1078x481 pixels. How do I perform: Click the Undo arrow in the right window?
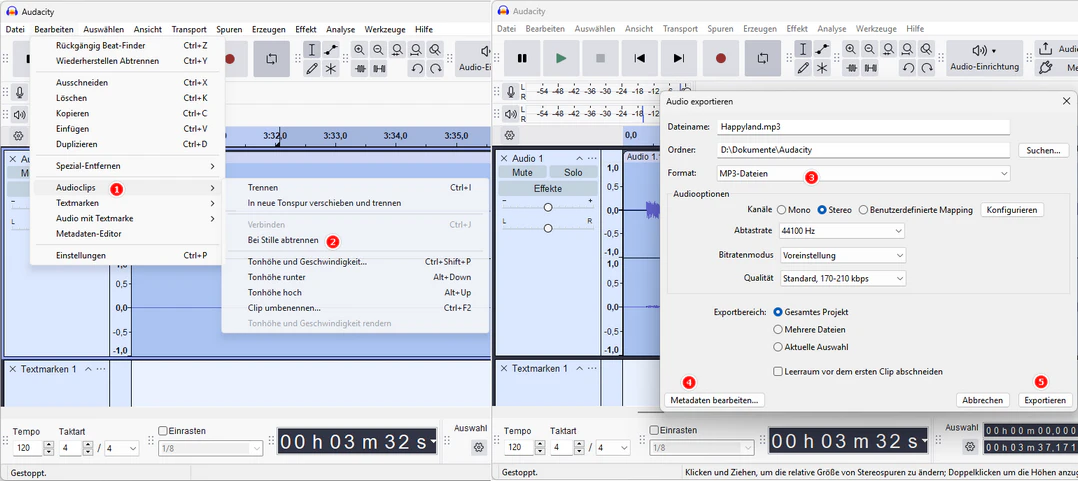coord(908,68)
